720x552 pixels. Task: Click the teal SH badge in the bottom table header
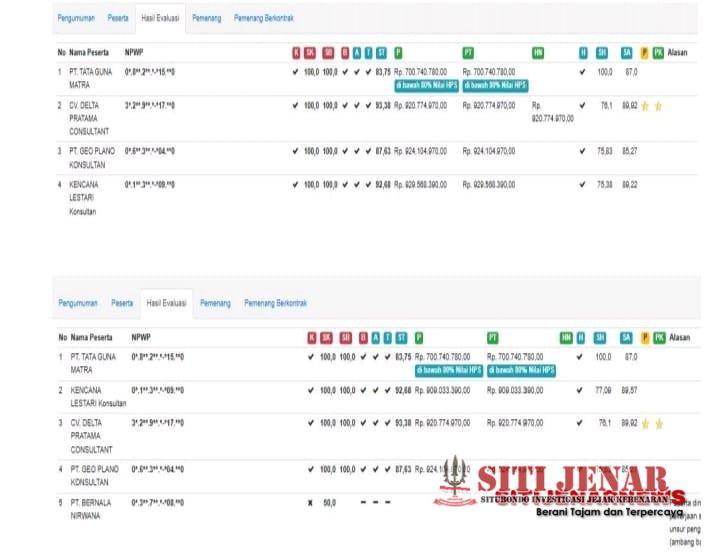[600, 338]
